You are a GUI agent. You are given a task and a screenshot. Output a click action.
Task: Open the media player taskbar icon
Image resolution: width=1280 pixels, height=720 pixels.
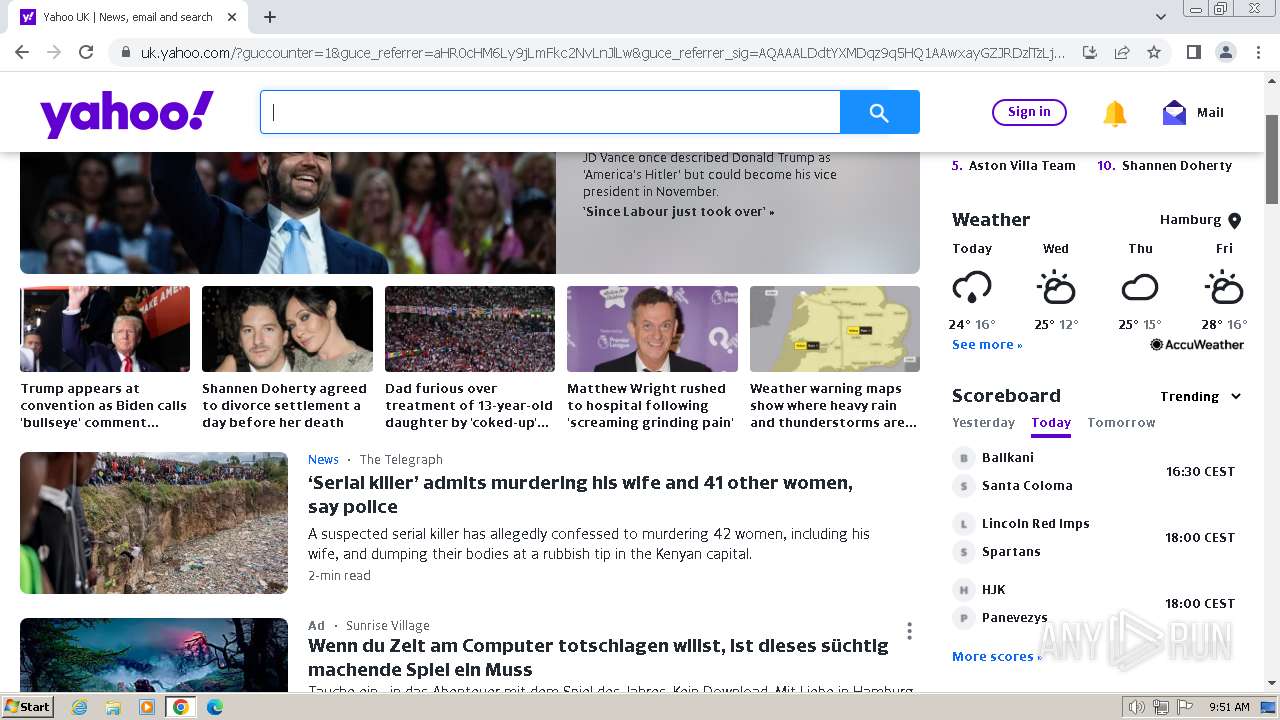(x=147, y=707)
